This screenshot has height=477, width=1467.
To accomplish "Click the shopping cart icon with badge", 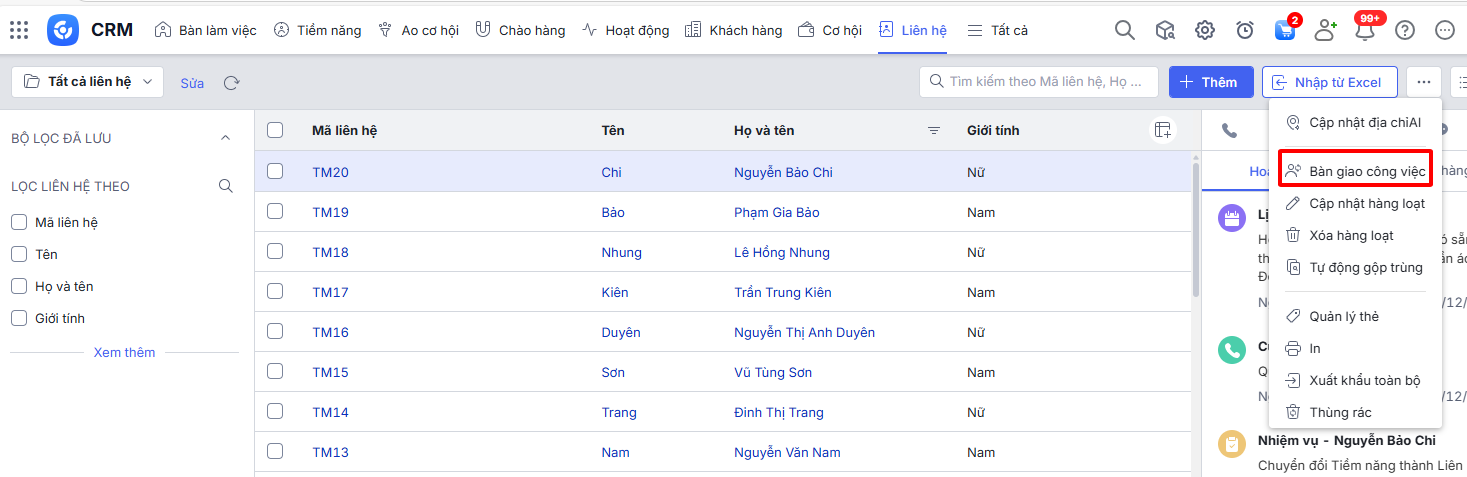I will (1285, 30).
